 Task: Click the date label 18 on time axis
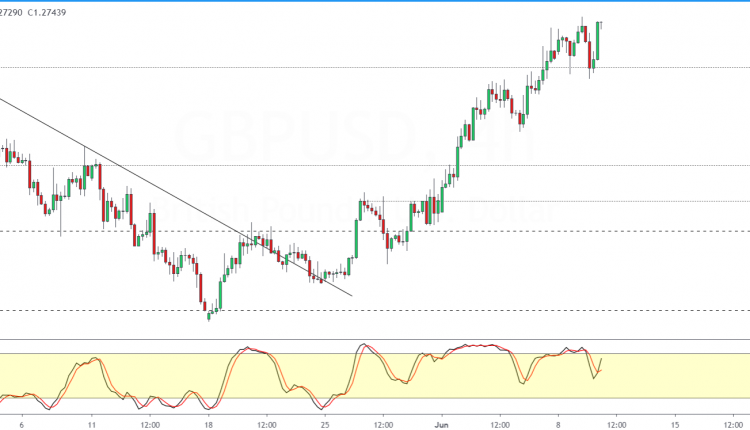(208, 425)
